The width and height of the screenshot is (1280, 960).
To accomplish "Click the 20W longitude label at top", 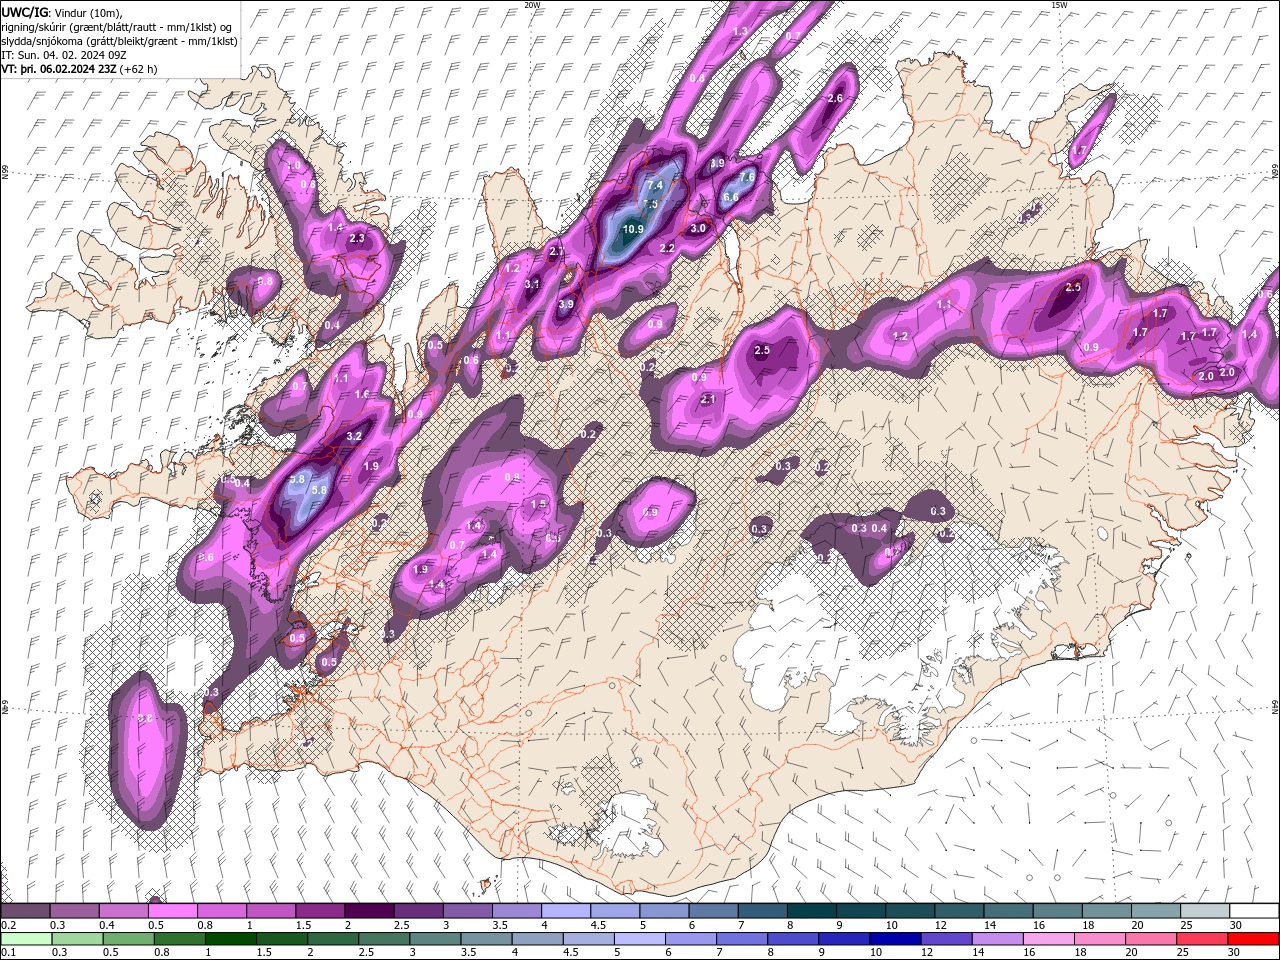I will tap(532, 5).
